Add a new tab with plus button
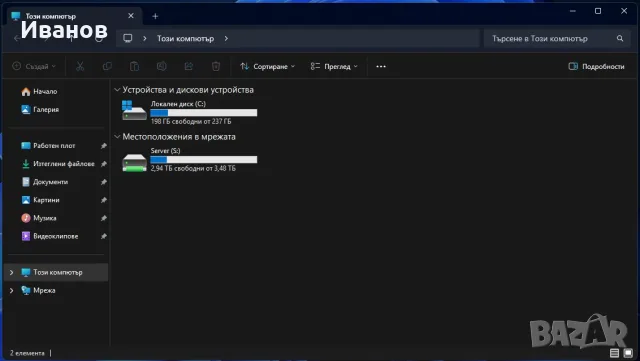 [155, 16]
